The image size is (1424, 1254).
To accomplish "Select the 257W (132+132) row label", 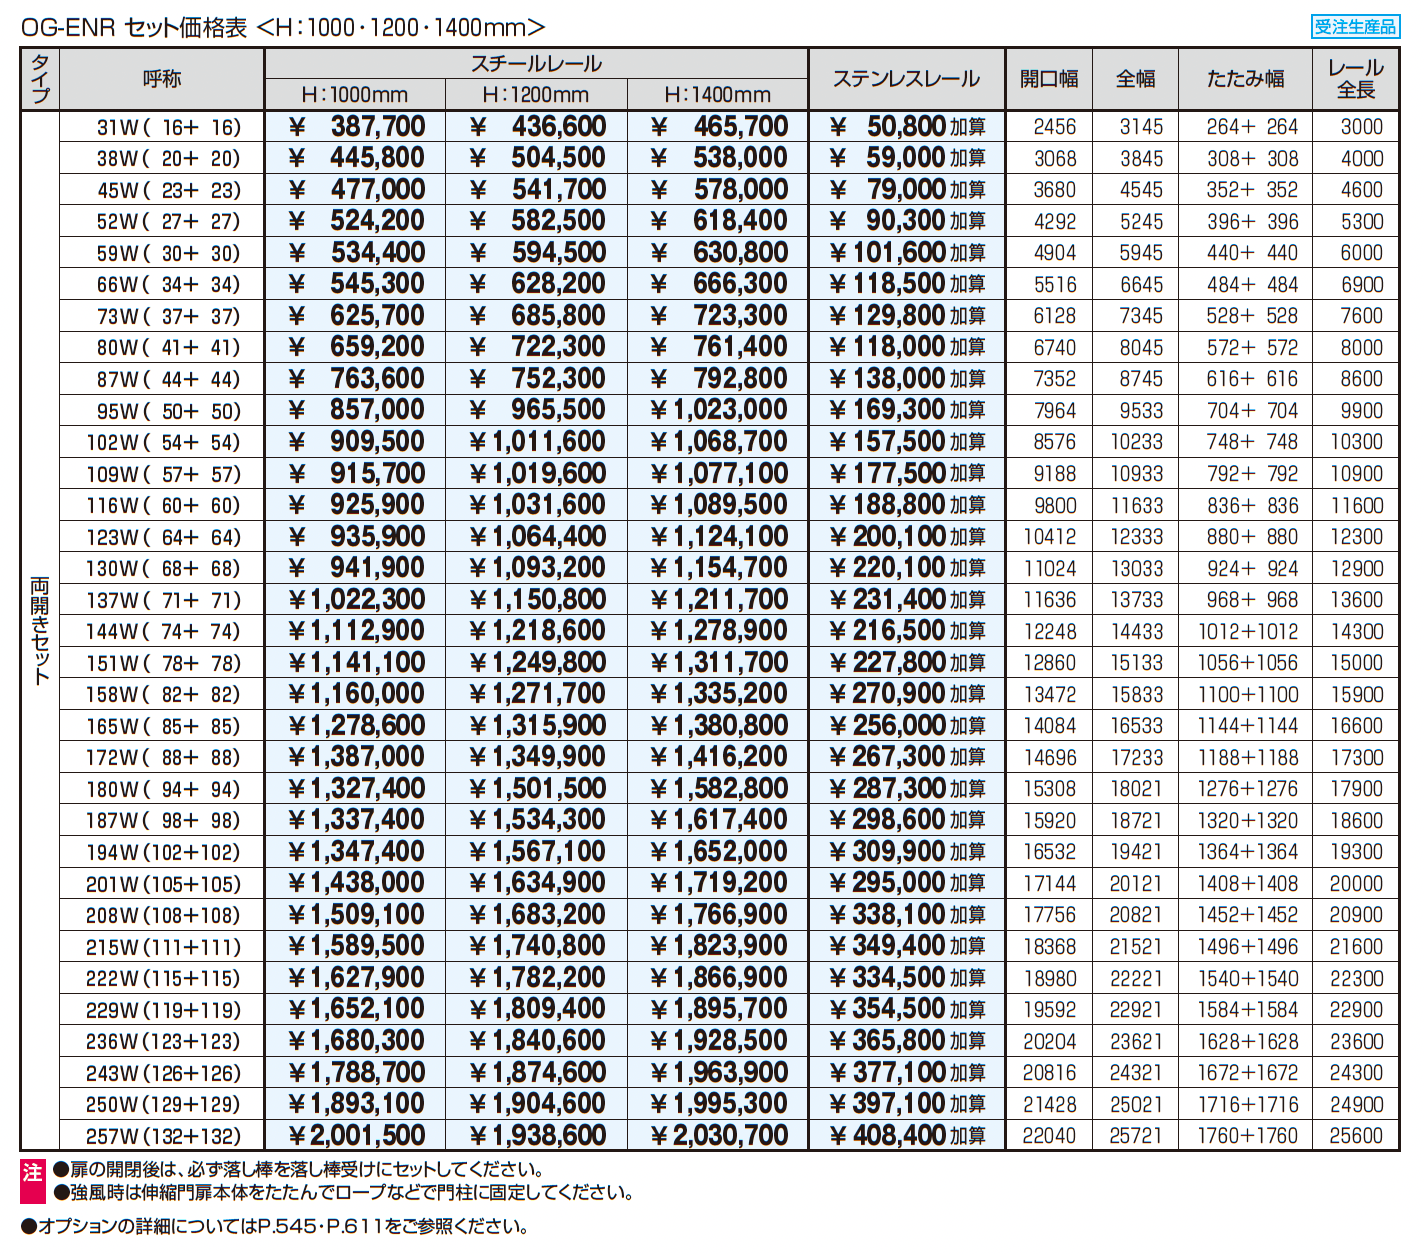I will (163, 1137).
